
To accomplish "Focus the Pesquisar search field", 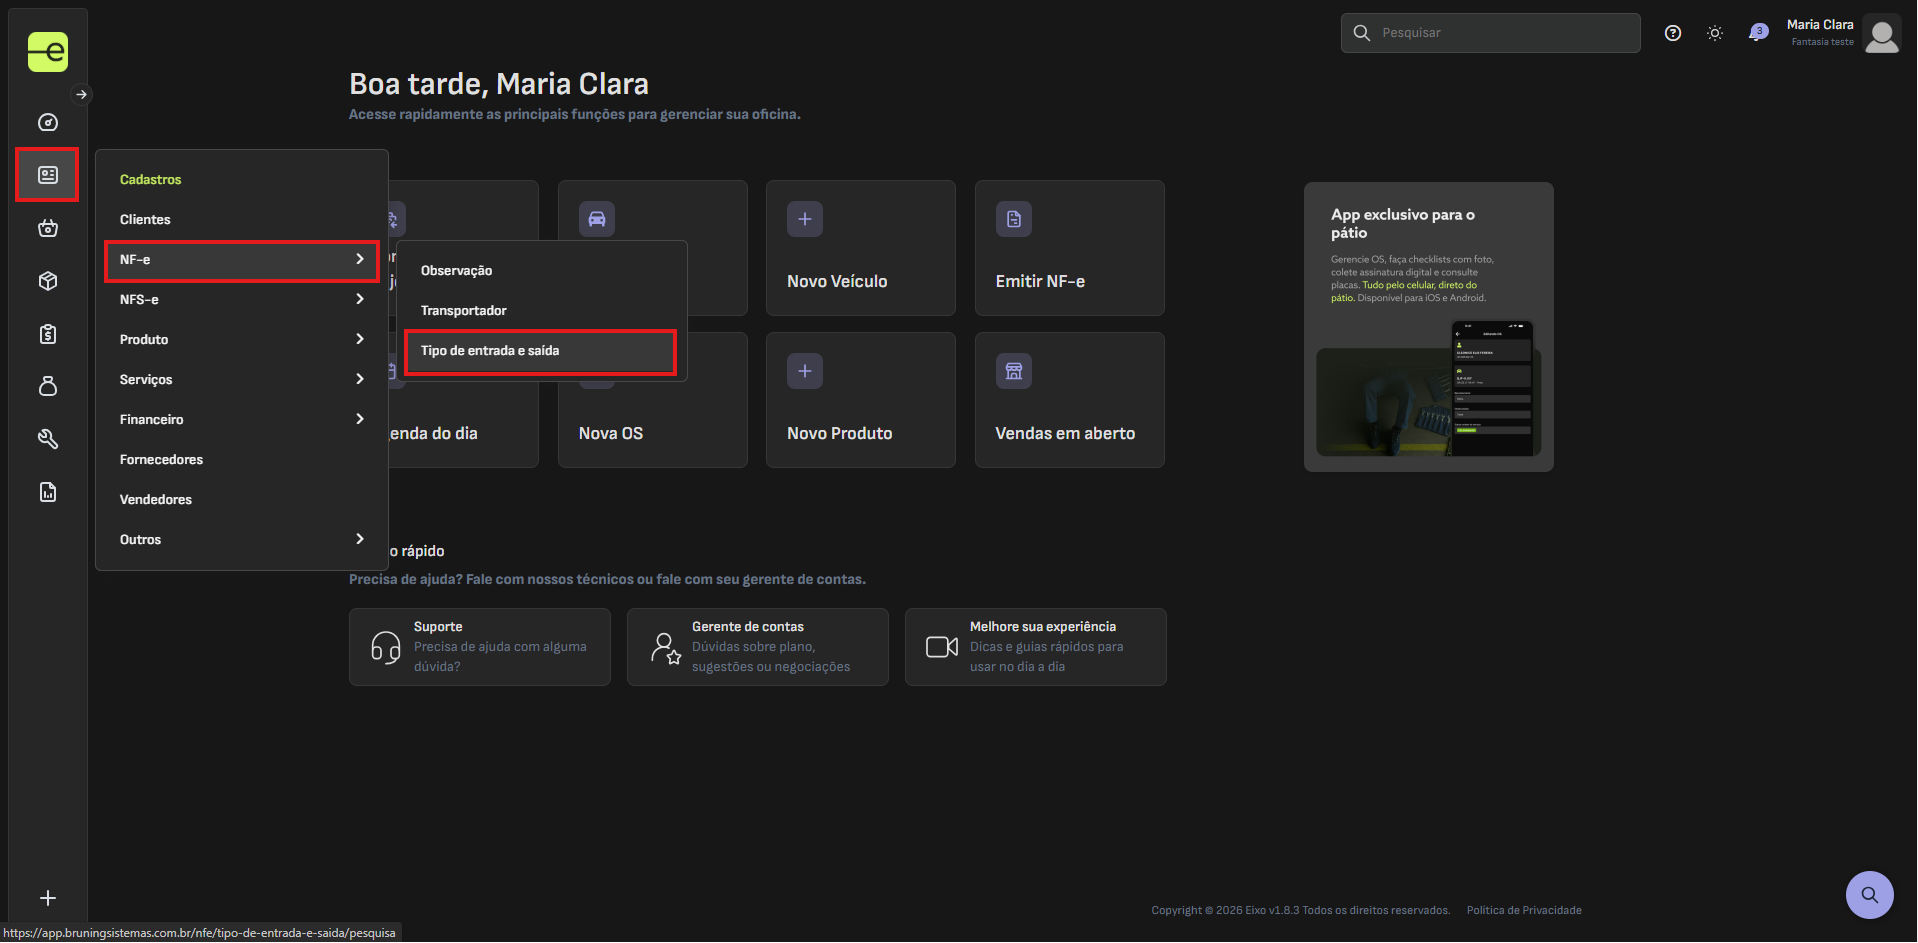I will 1491,33.
